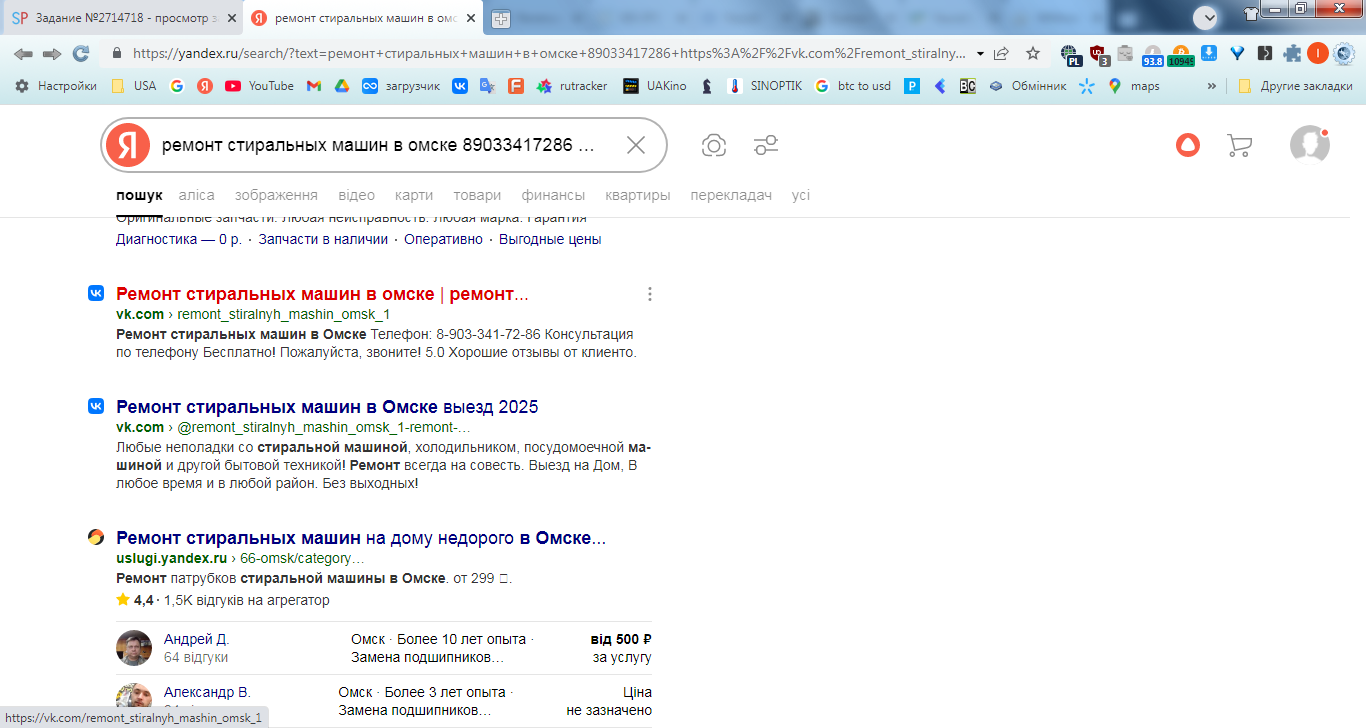This screenshot has height=728, width=1366.
Task: Open the 'btc to usd' bookmark
Action: click(x=852, y=86)
